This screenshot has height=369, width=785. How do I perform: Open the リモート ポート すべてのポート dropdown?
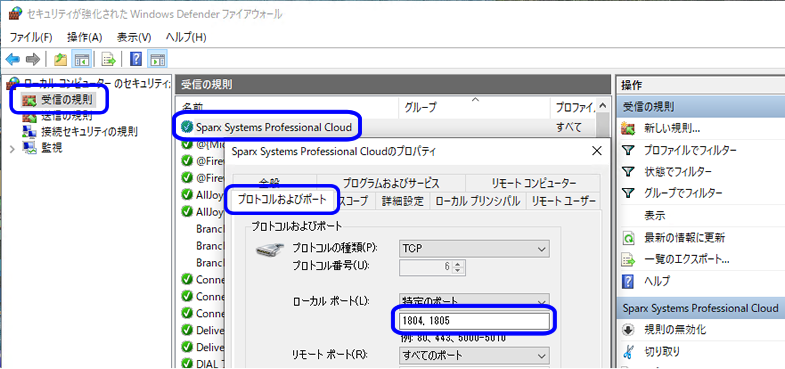[x=474, y=355]
